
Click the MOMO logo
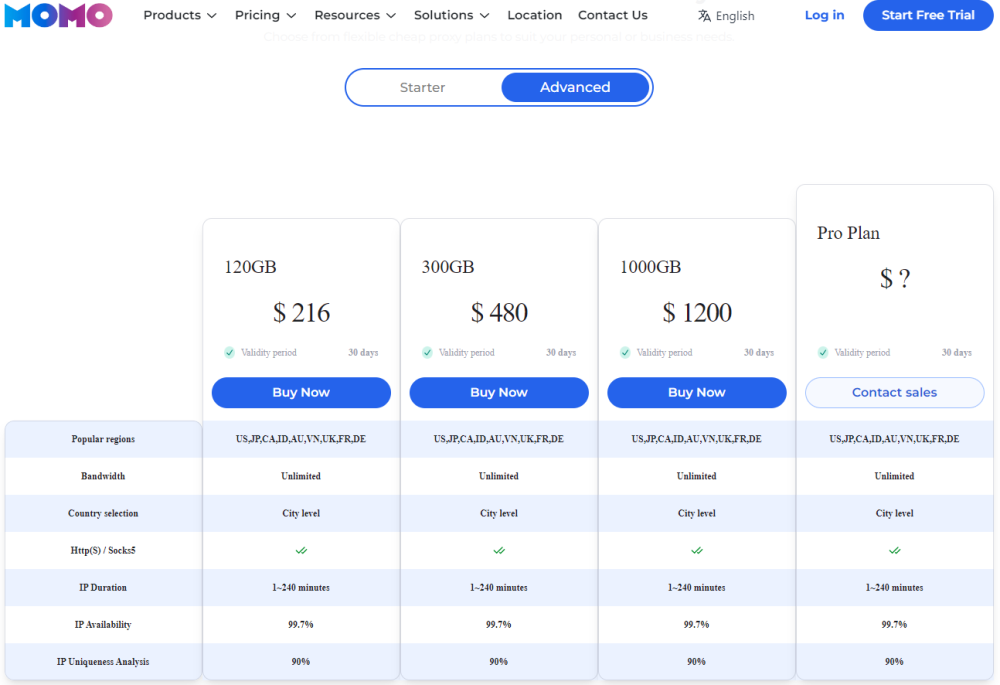[58, 15]
